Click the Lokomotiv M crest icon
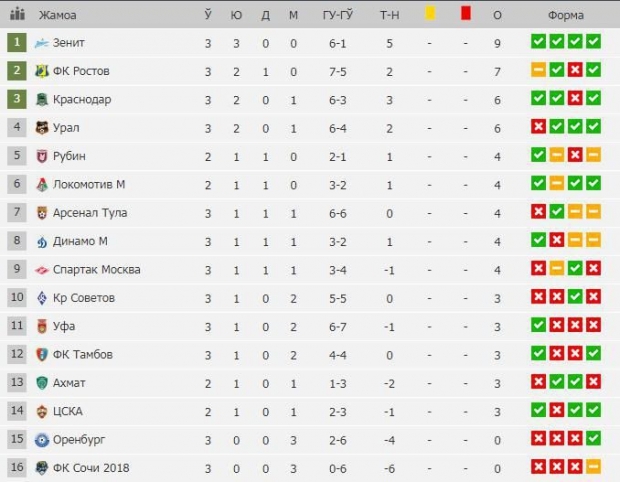 (x=42, y=185)
